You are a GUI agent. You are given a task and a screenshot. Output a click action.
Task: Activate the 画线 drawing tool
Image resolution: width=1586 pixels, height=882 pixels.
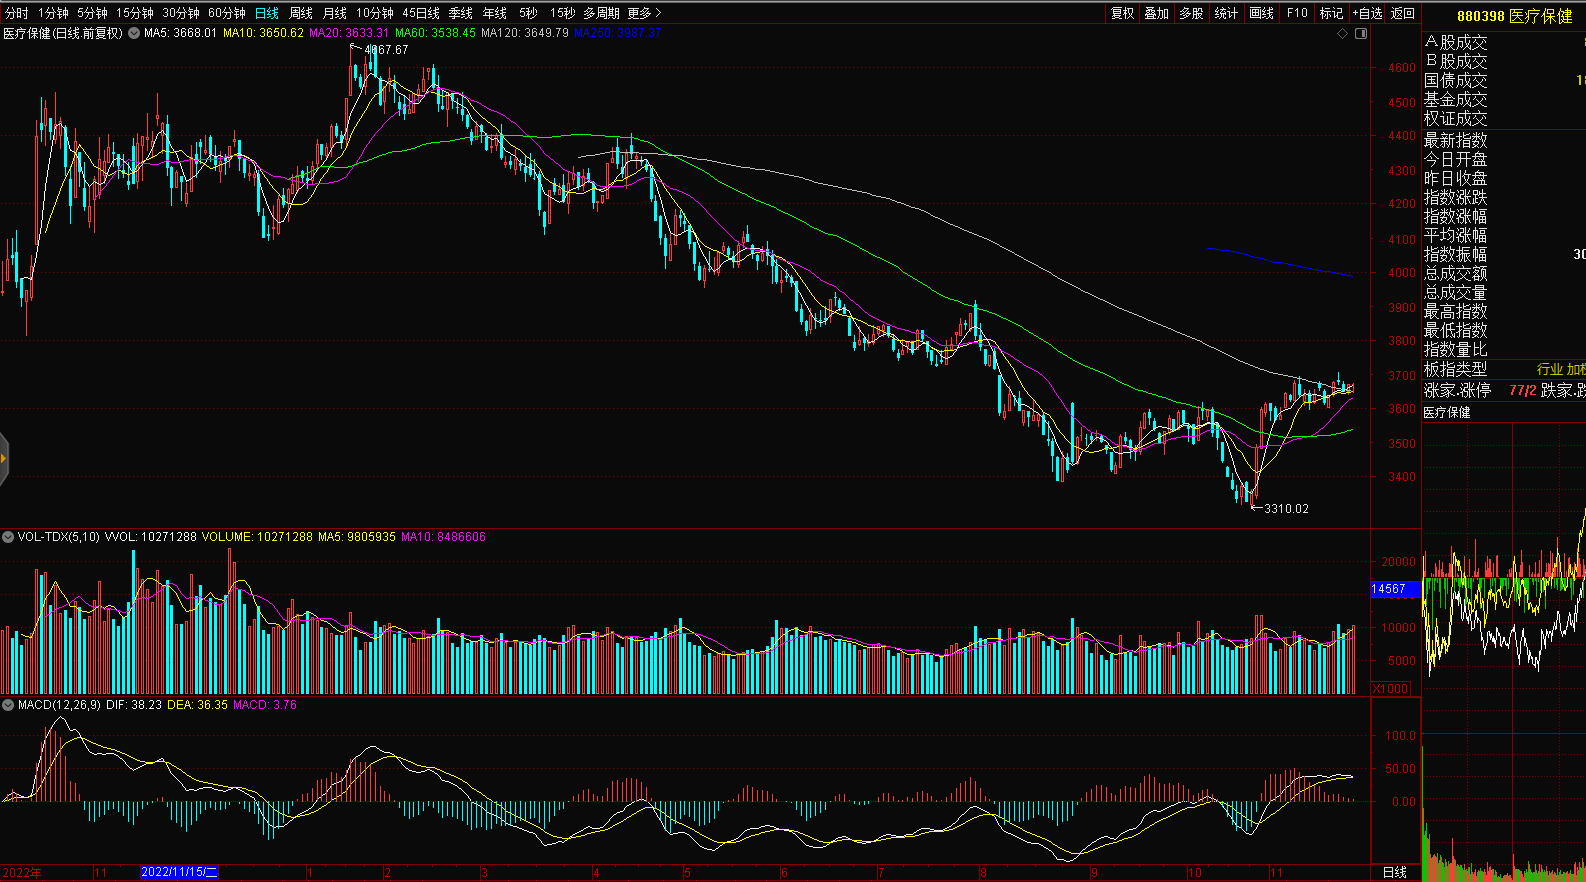(1262, 13)
